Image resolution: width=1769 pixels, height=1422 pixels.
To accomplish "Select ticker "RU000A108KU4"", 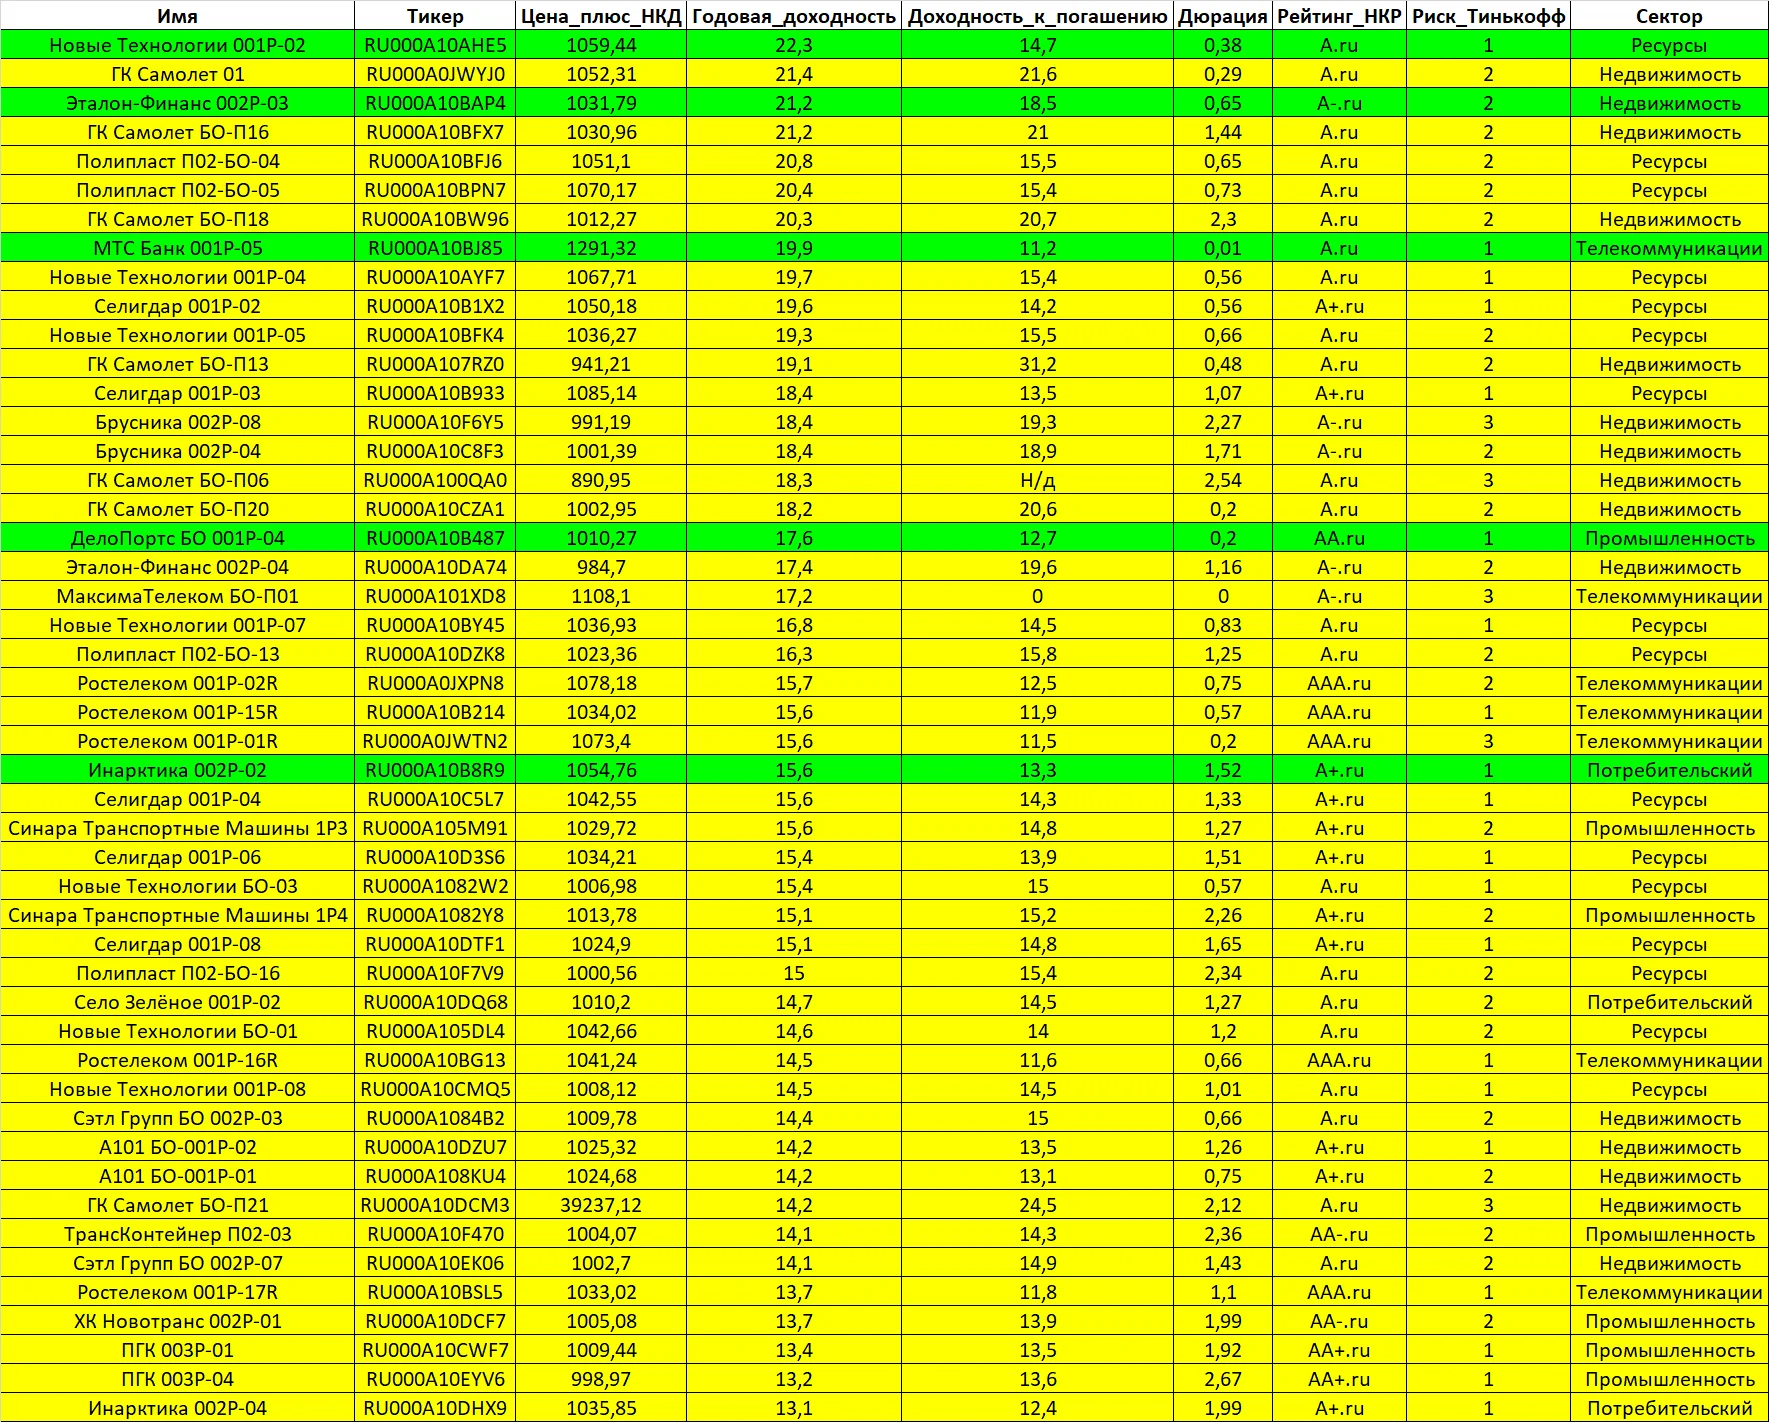I will click(x=435, y=1176).
